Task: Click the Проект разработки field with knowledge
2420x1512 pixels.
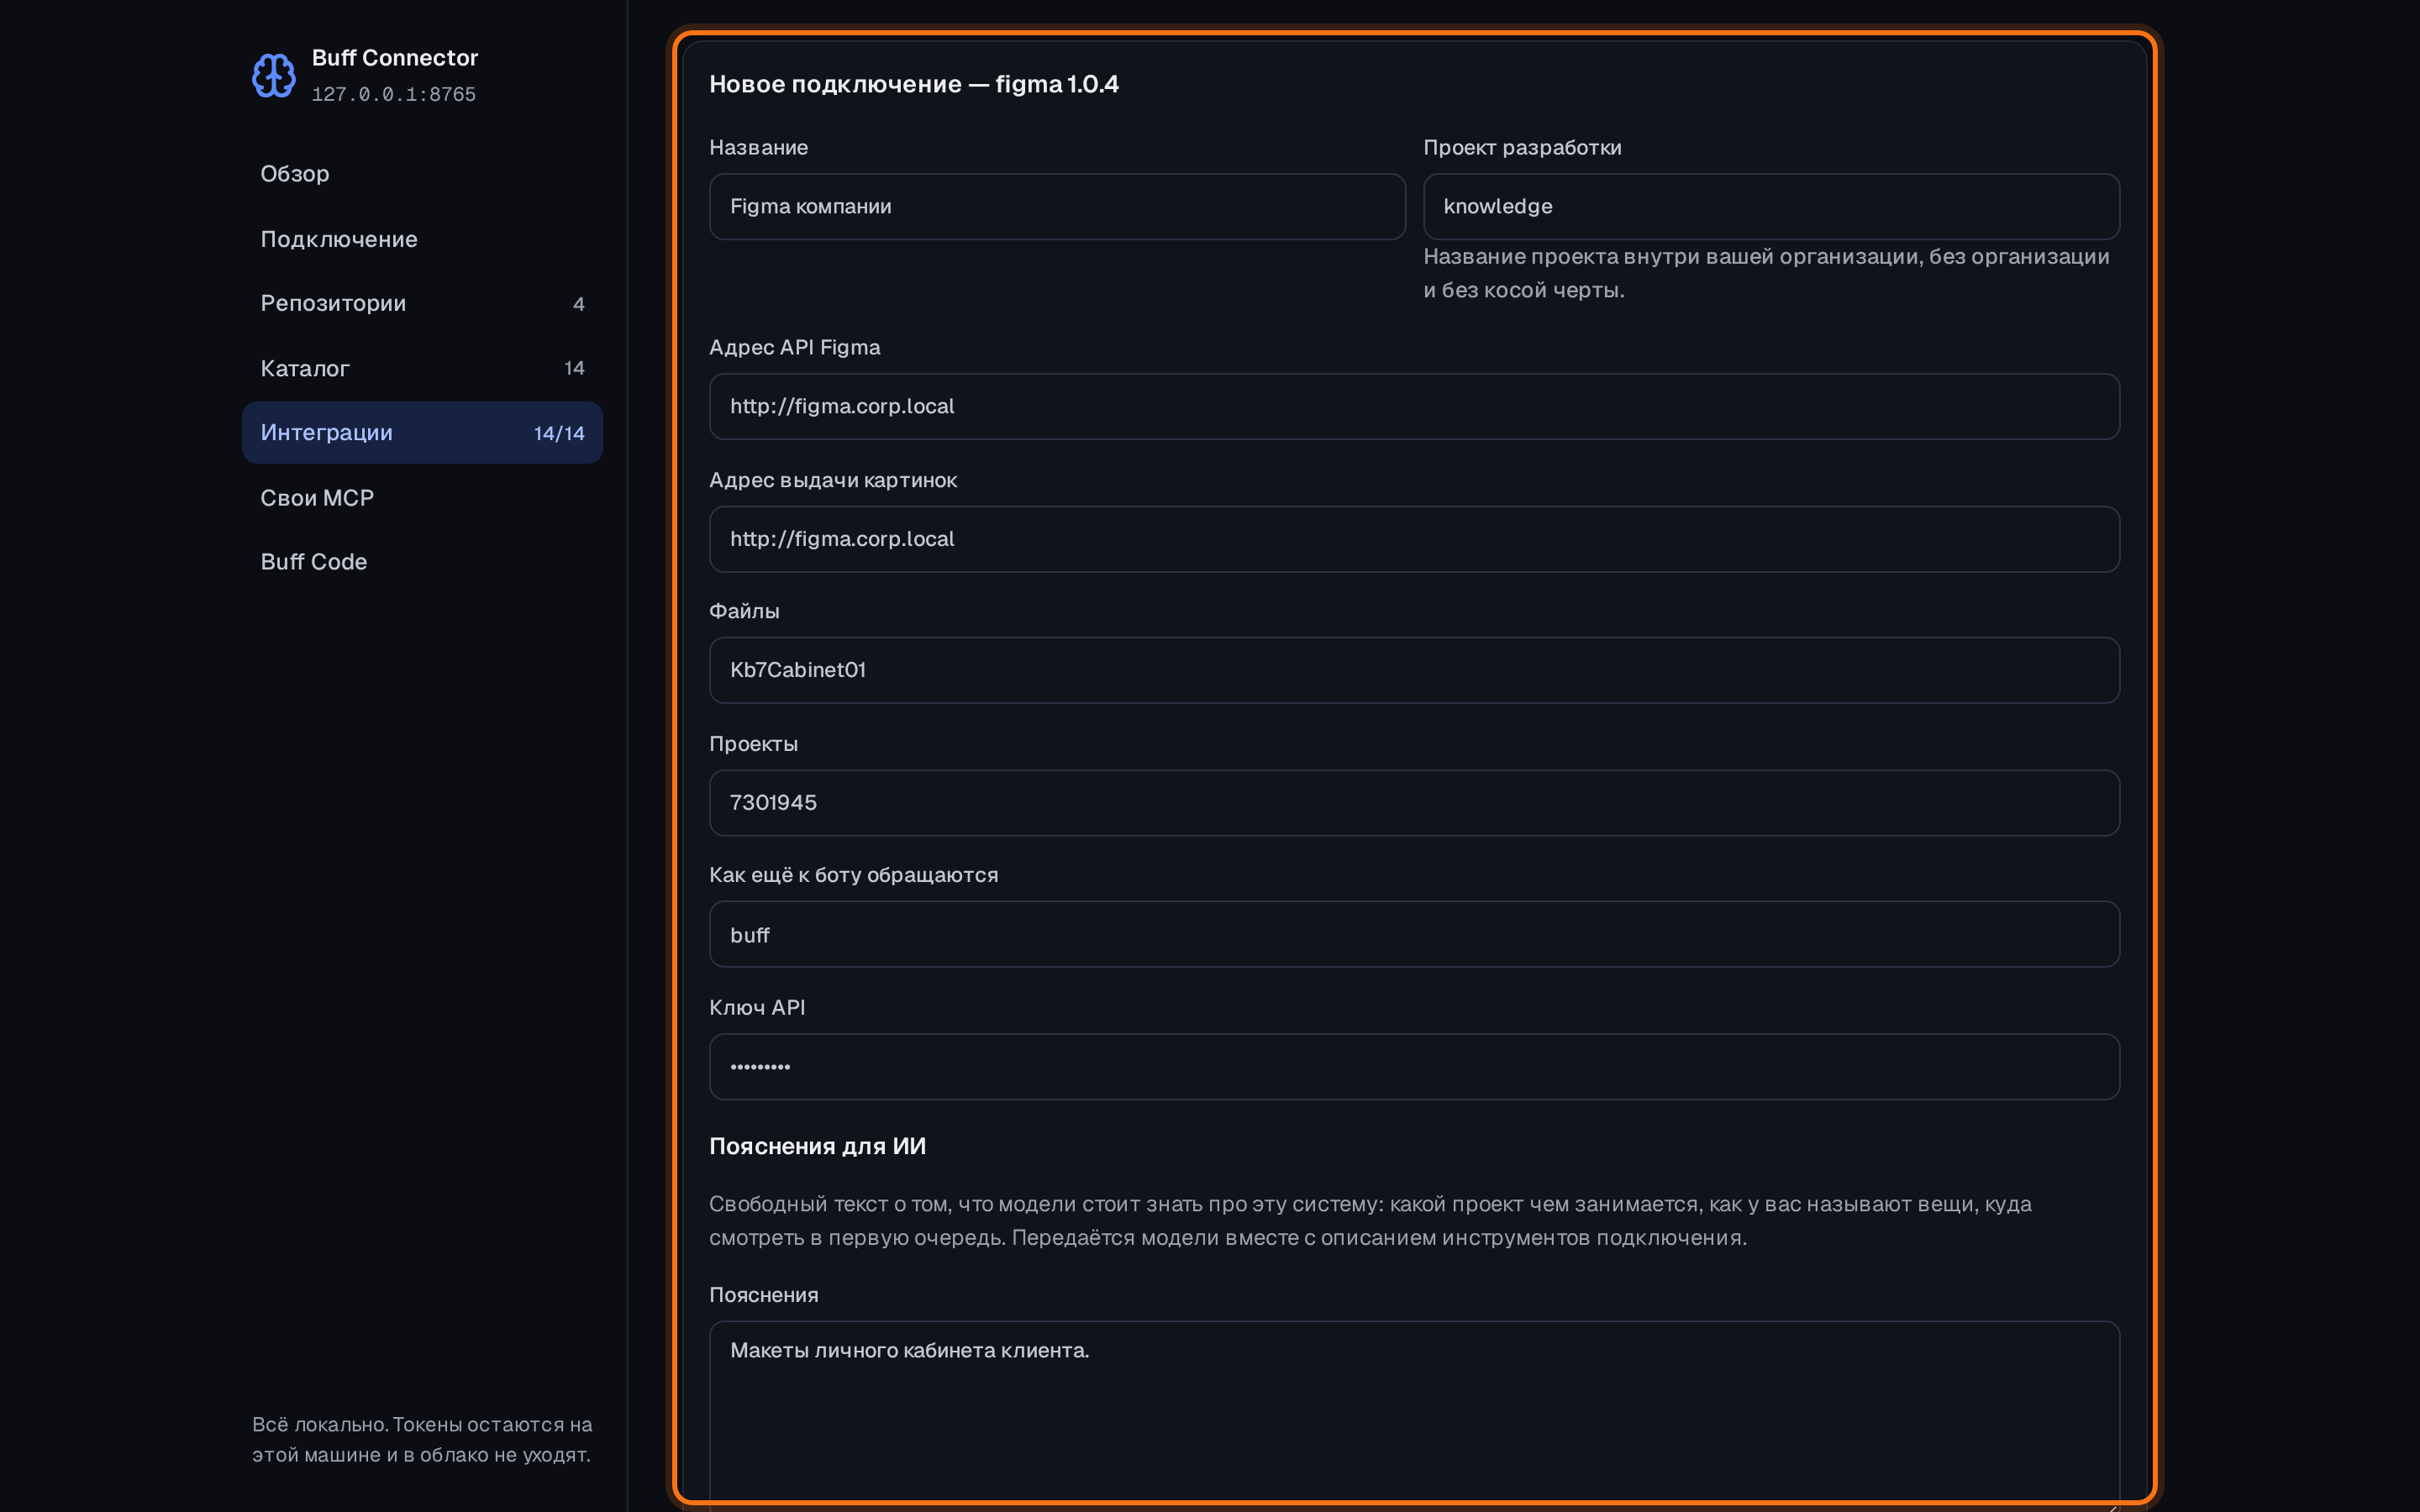Action: (1771, 207)
